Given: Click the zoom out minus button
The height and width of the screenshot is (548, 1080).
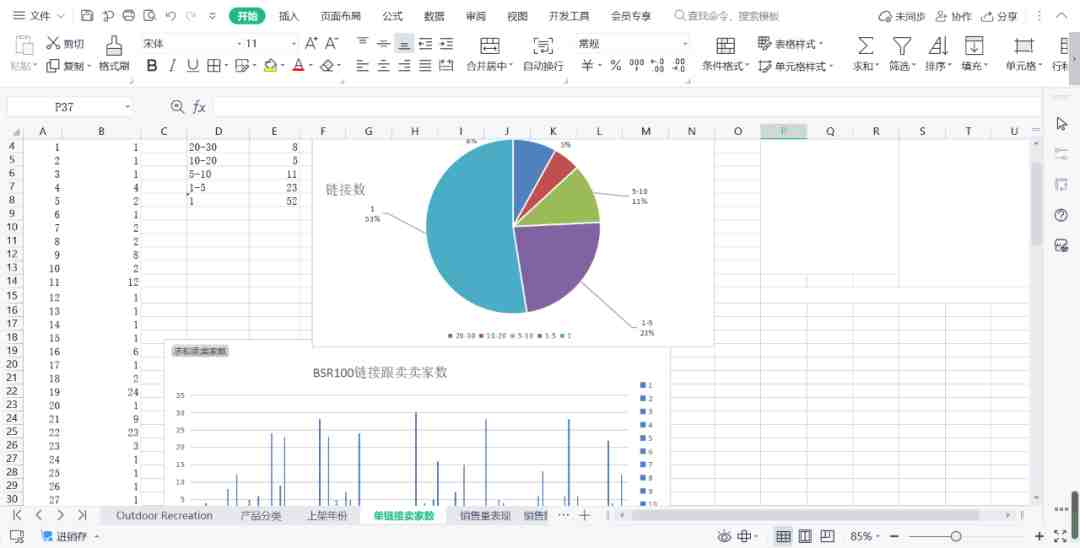Looking at the screenshot, I should 895,536.
